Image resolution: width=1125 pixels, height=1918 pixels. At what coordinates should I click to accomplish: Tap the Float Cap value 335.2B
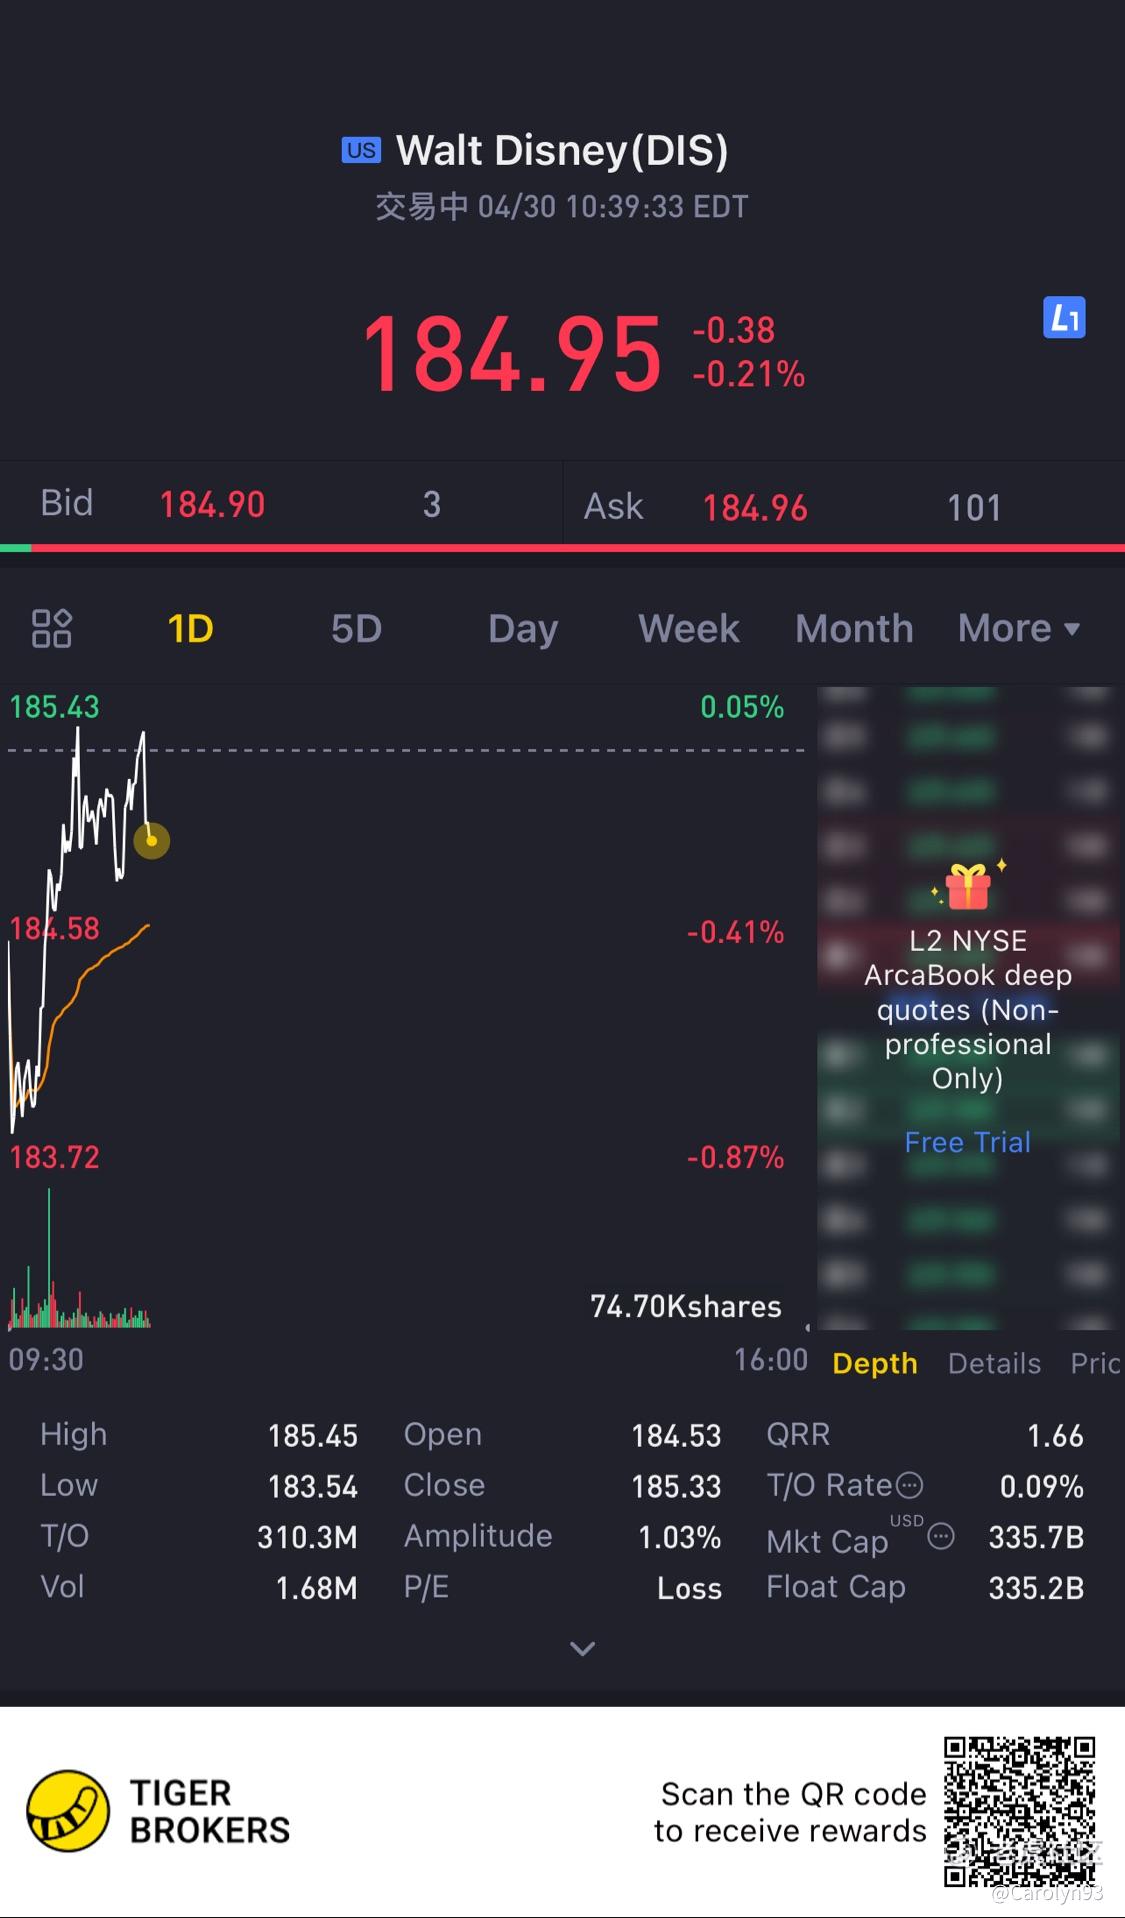(1036, 1588)
